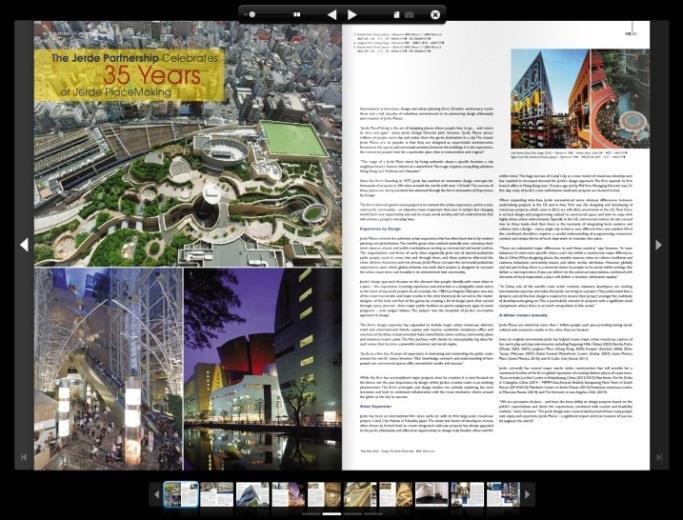This screenshot has height=520, width=683.
Task: Click the 'Experience by Design' section heading
Action: click(x=380, y=228)
